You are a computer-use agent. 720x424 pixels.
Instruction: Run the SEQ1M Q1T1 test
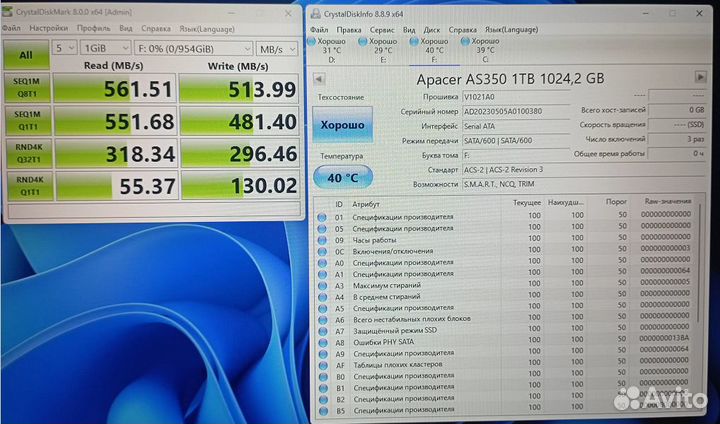click(28, 120)
